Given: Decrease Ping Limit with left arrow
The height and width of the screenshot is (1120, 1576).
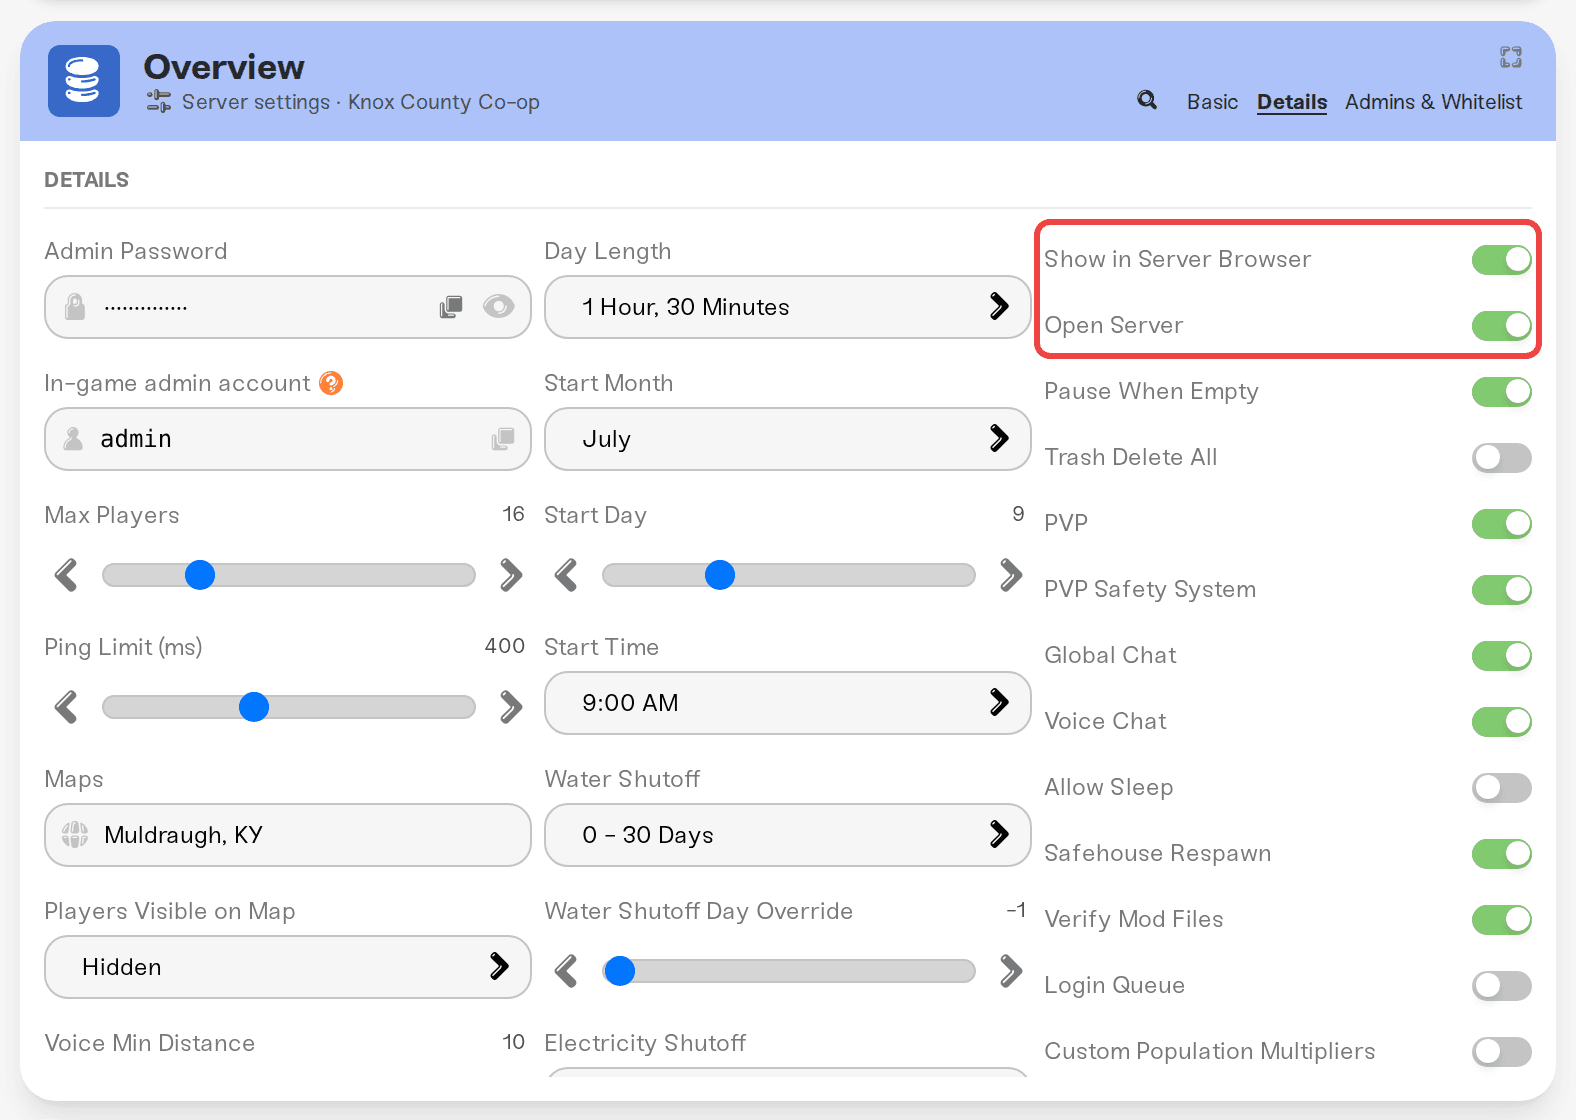Looking at the screenshot, I should [66, 707].
